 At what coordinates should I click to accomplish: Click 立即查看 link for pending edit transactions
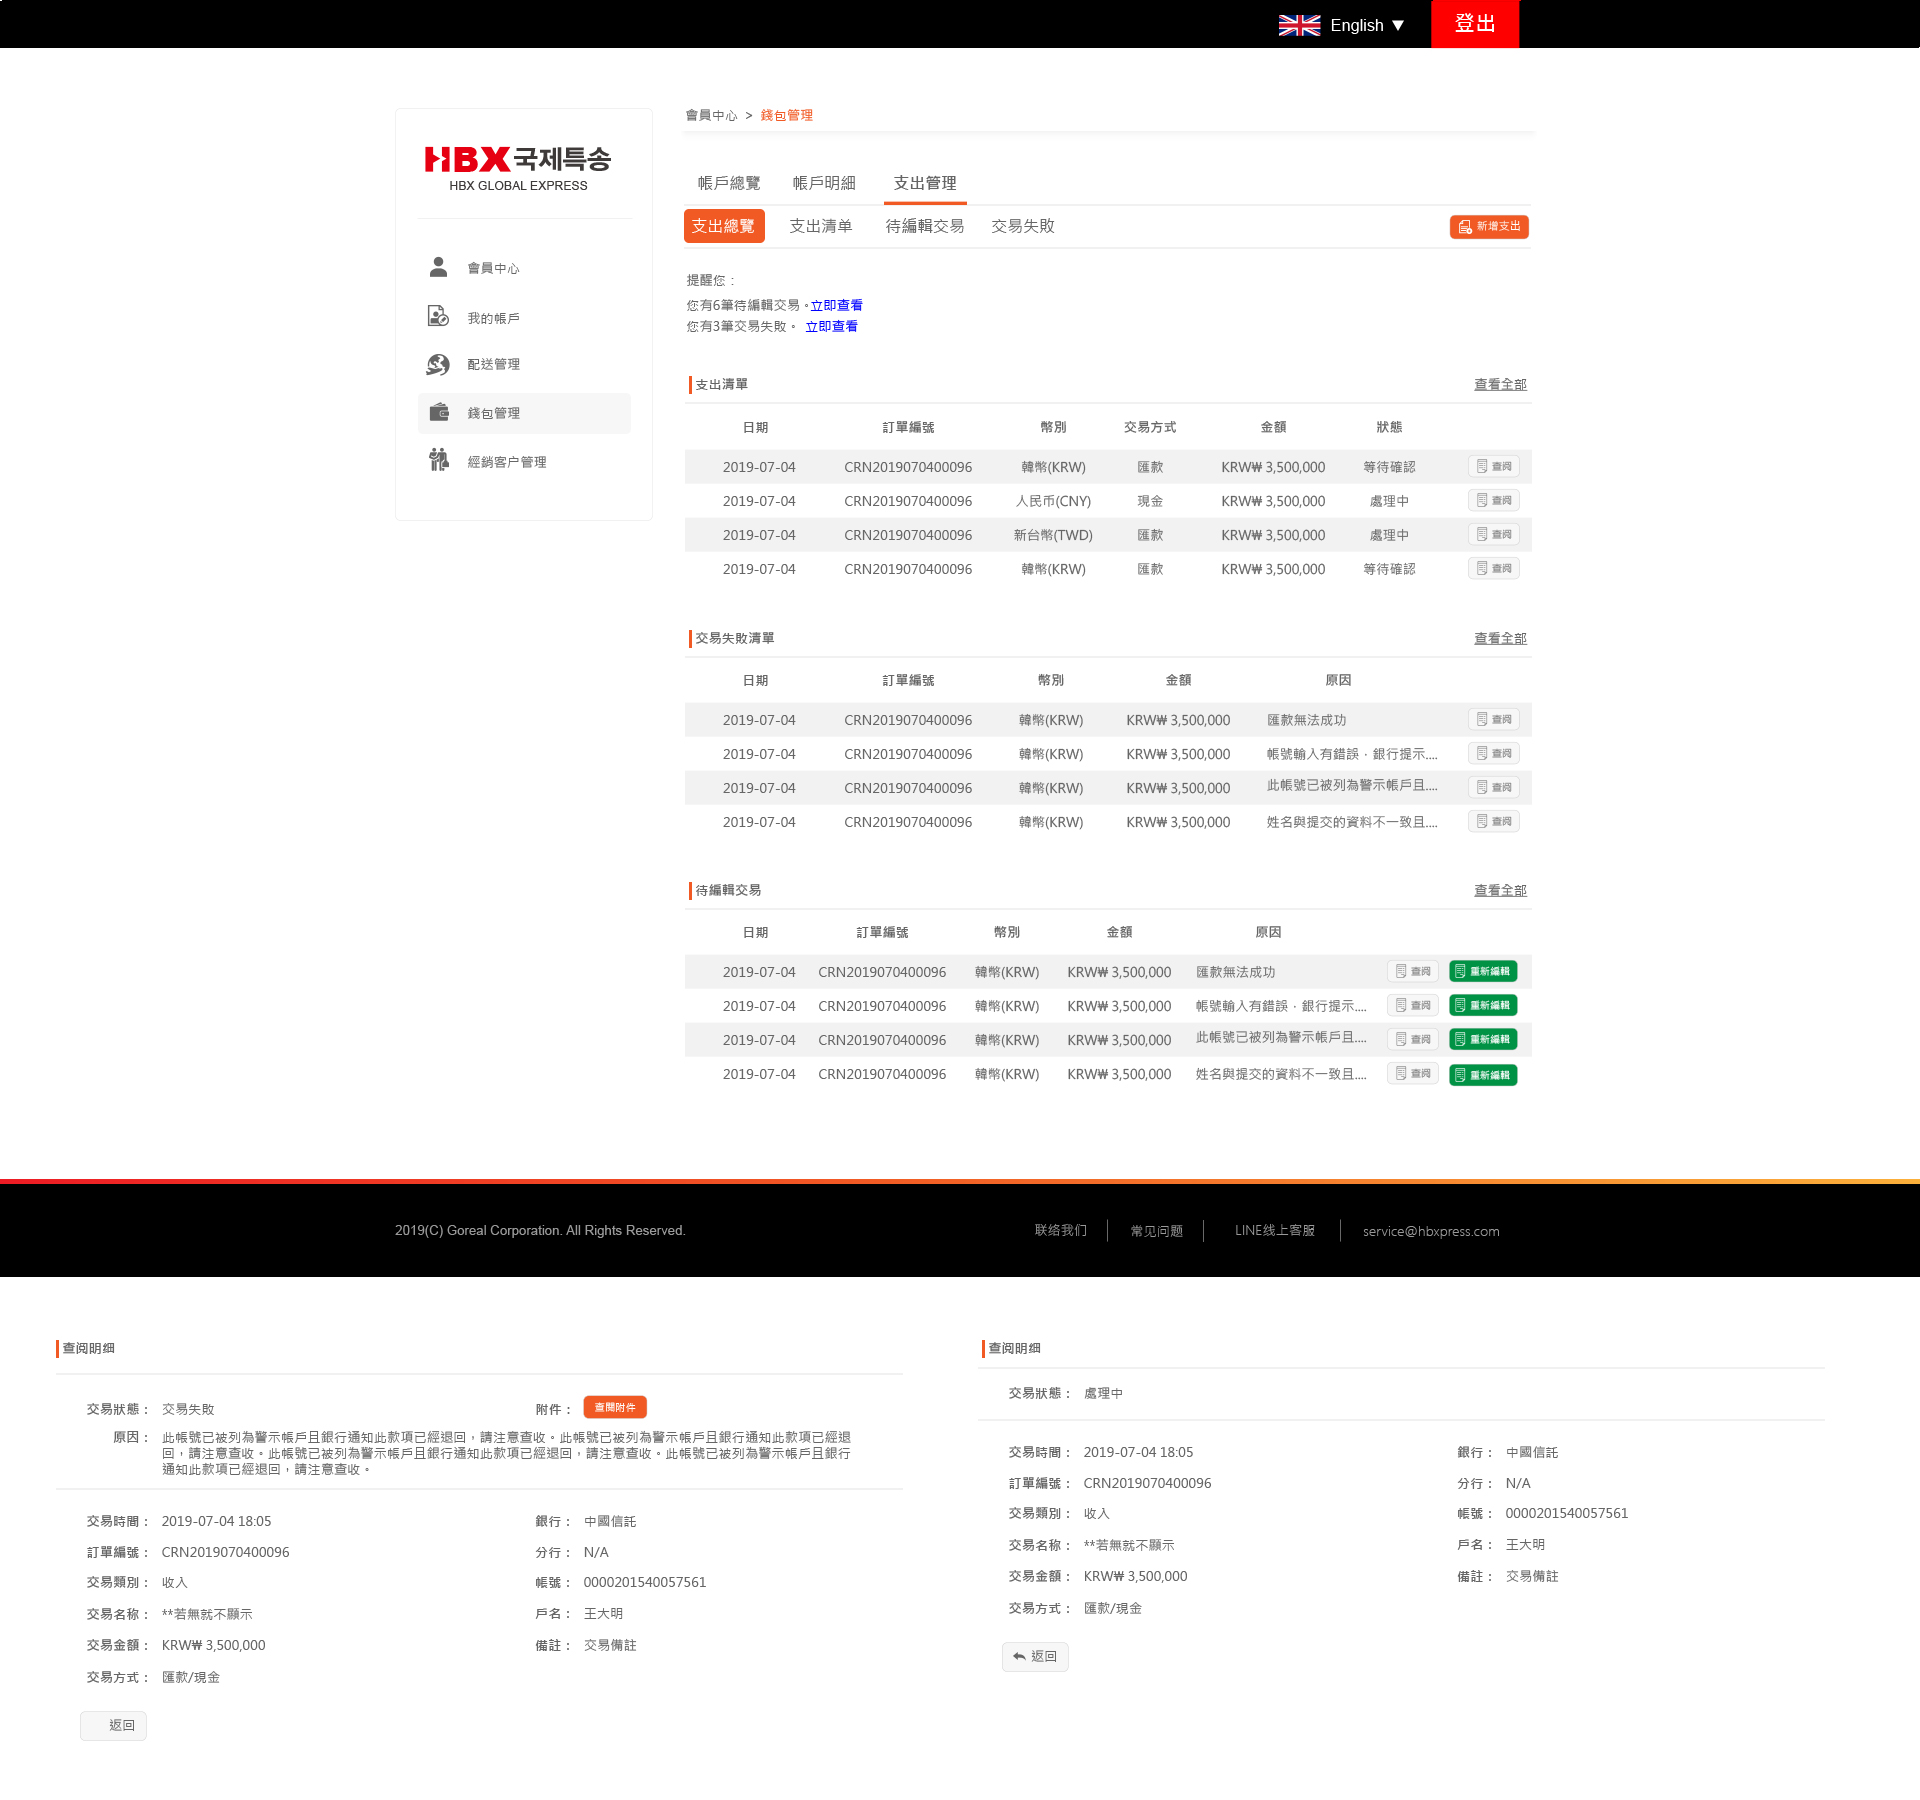point(836,305)
